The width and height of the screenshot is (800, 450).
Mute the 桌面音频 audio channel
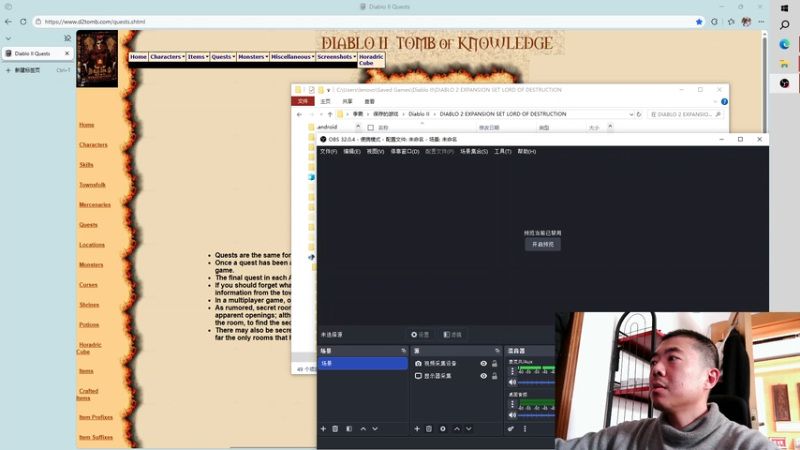(512, 415)
